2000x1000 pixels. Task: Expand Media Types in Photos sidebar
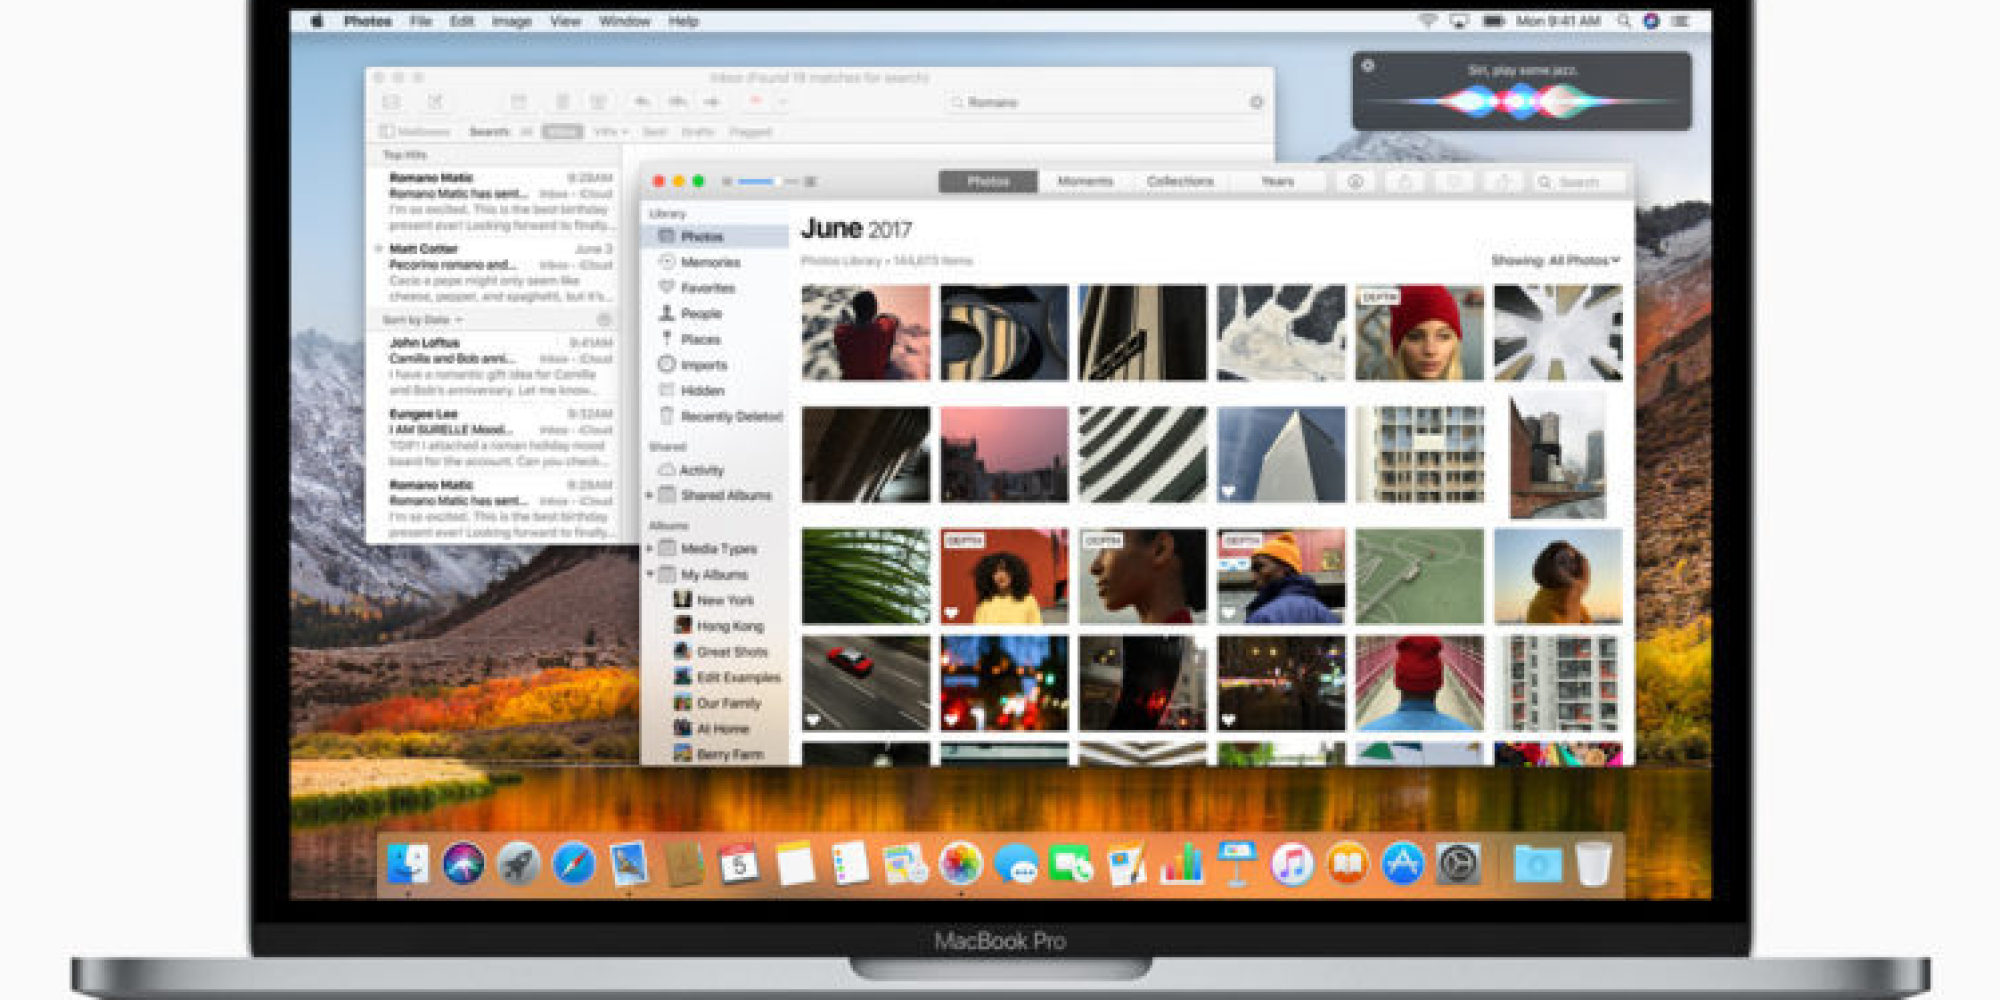coord(650,548)
